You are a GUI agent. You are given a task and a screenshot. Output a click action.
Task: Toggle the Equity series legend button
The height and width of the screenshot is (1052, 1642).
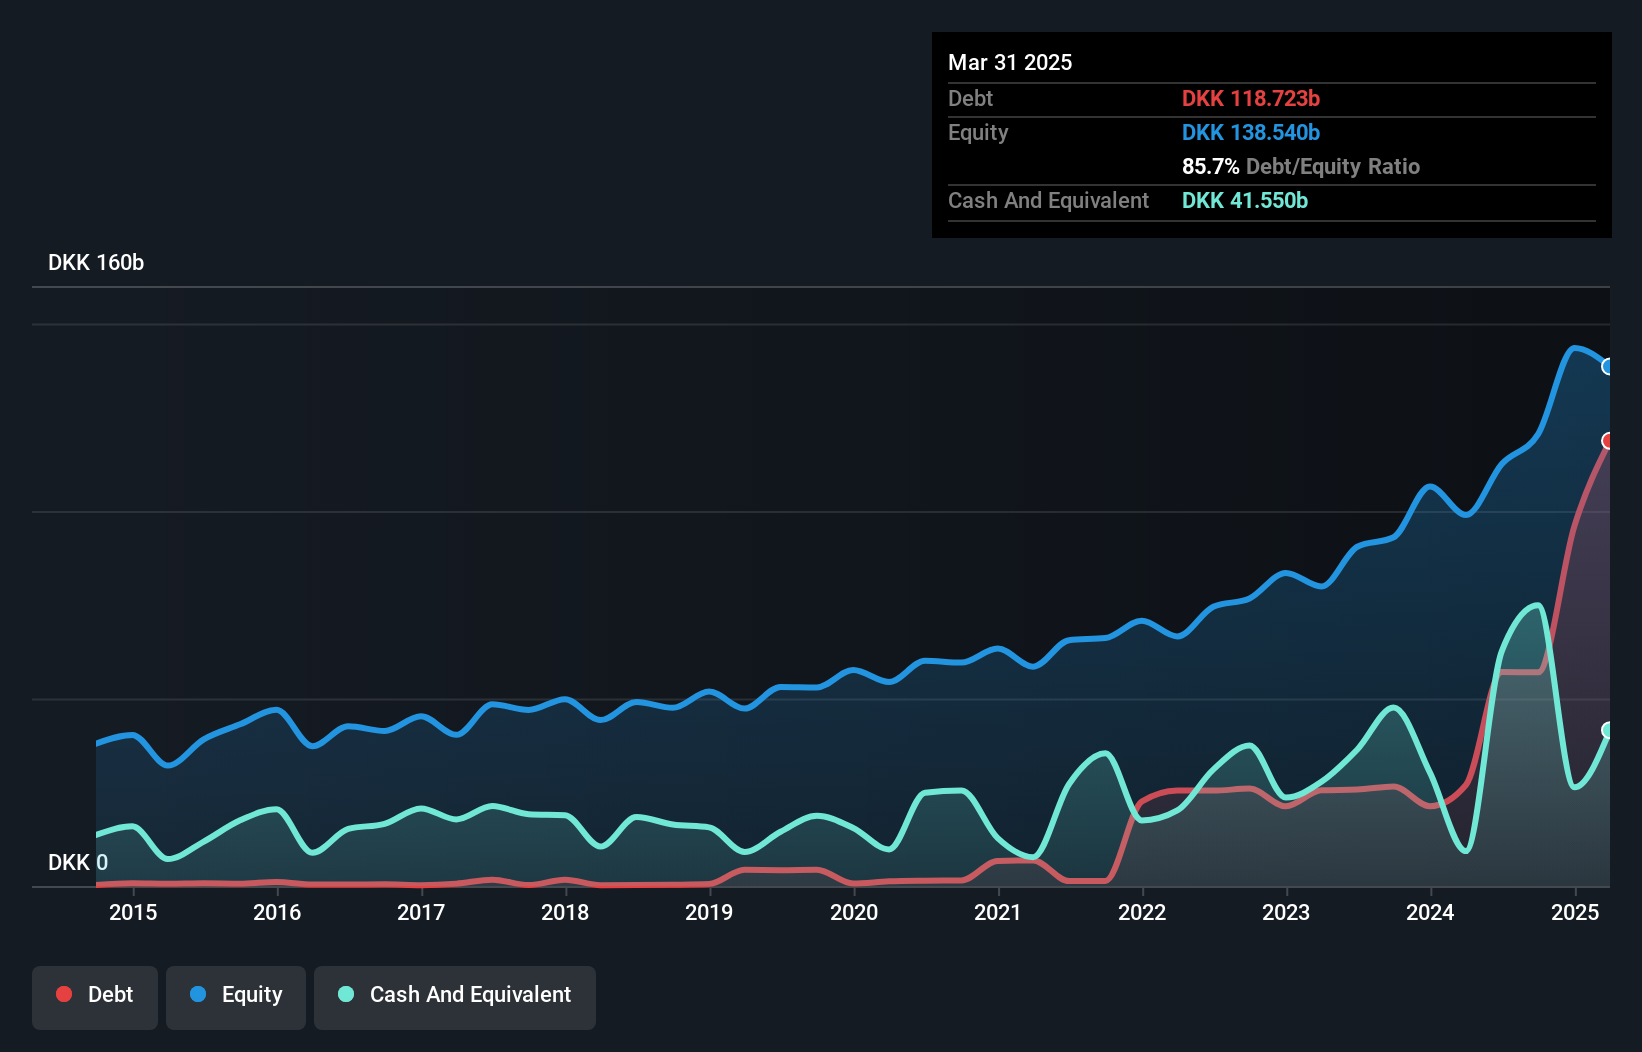click(236, 997)
